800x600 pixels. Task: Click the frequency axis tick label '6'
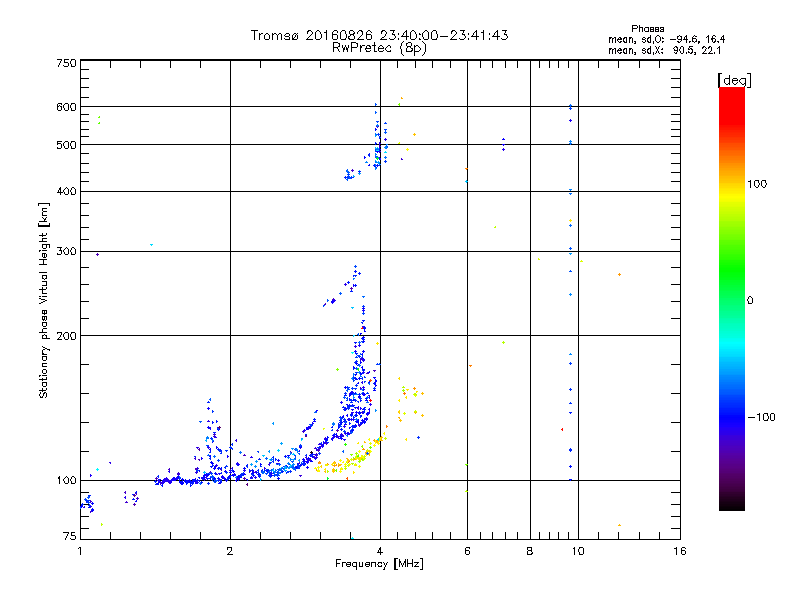point(467,551)
